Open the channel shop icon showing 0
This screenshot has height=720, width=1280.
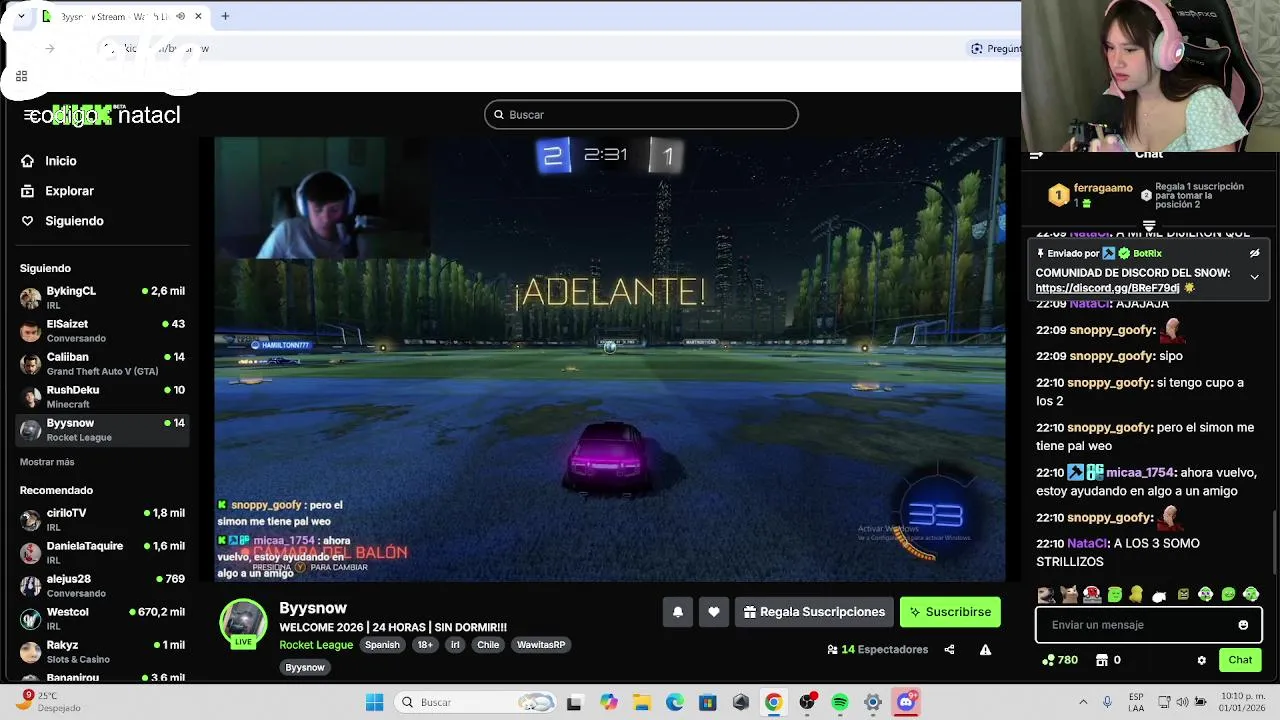1108,660
